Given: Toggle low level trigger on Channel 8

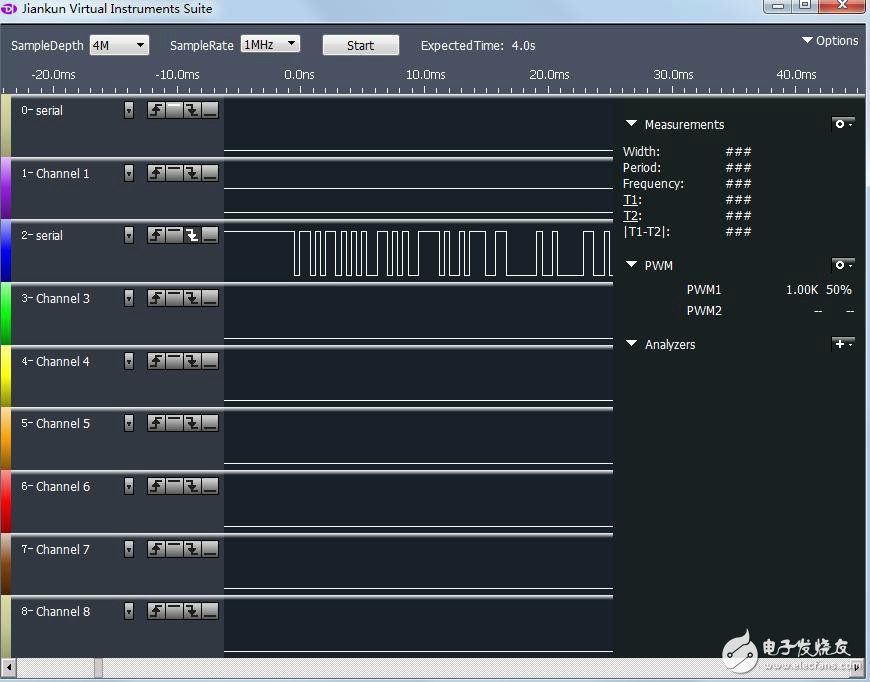Looking at the screenshot, I should pyautogui.click(x=210, y=611).
